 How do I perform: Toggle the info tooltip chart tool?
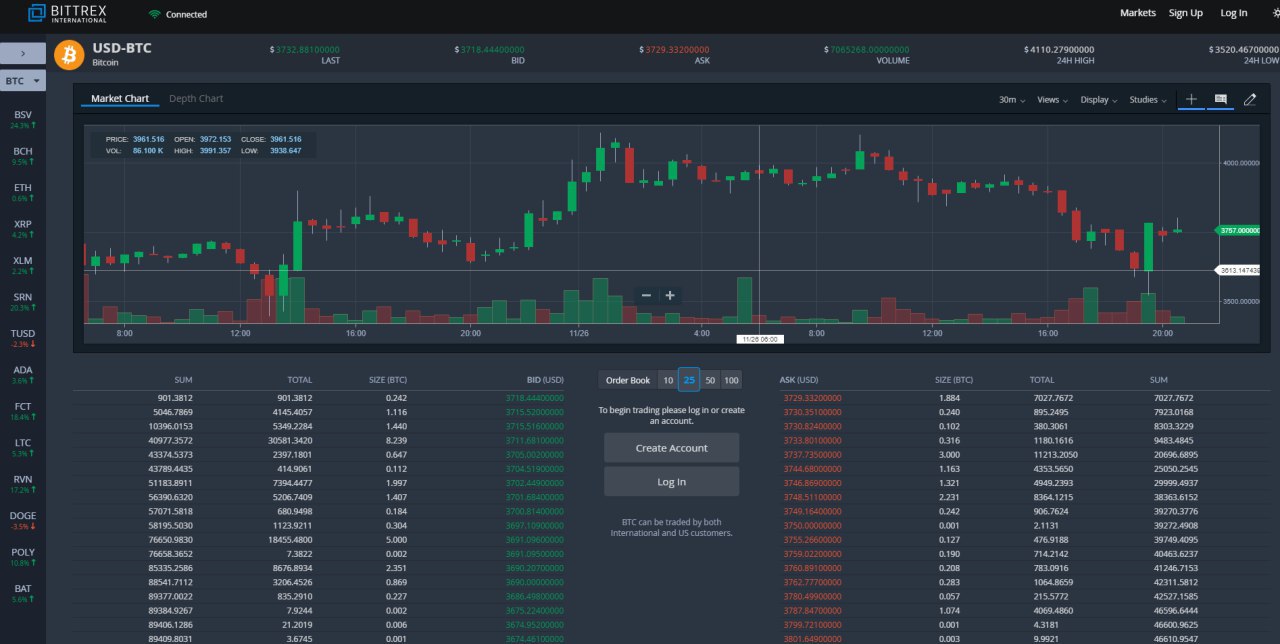click(1220, 99)
